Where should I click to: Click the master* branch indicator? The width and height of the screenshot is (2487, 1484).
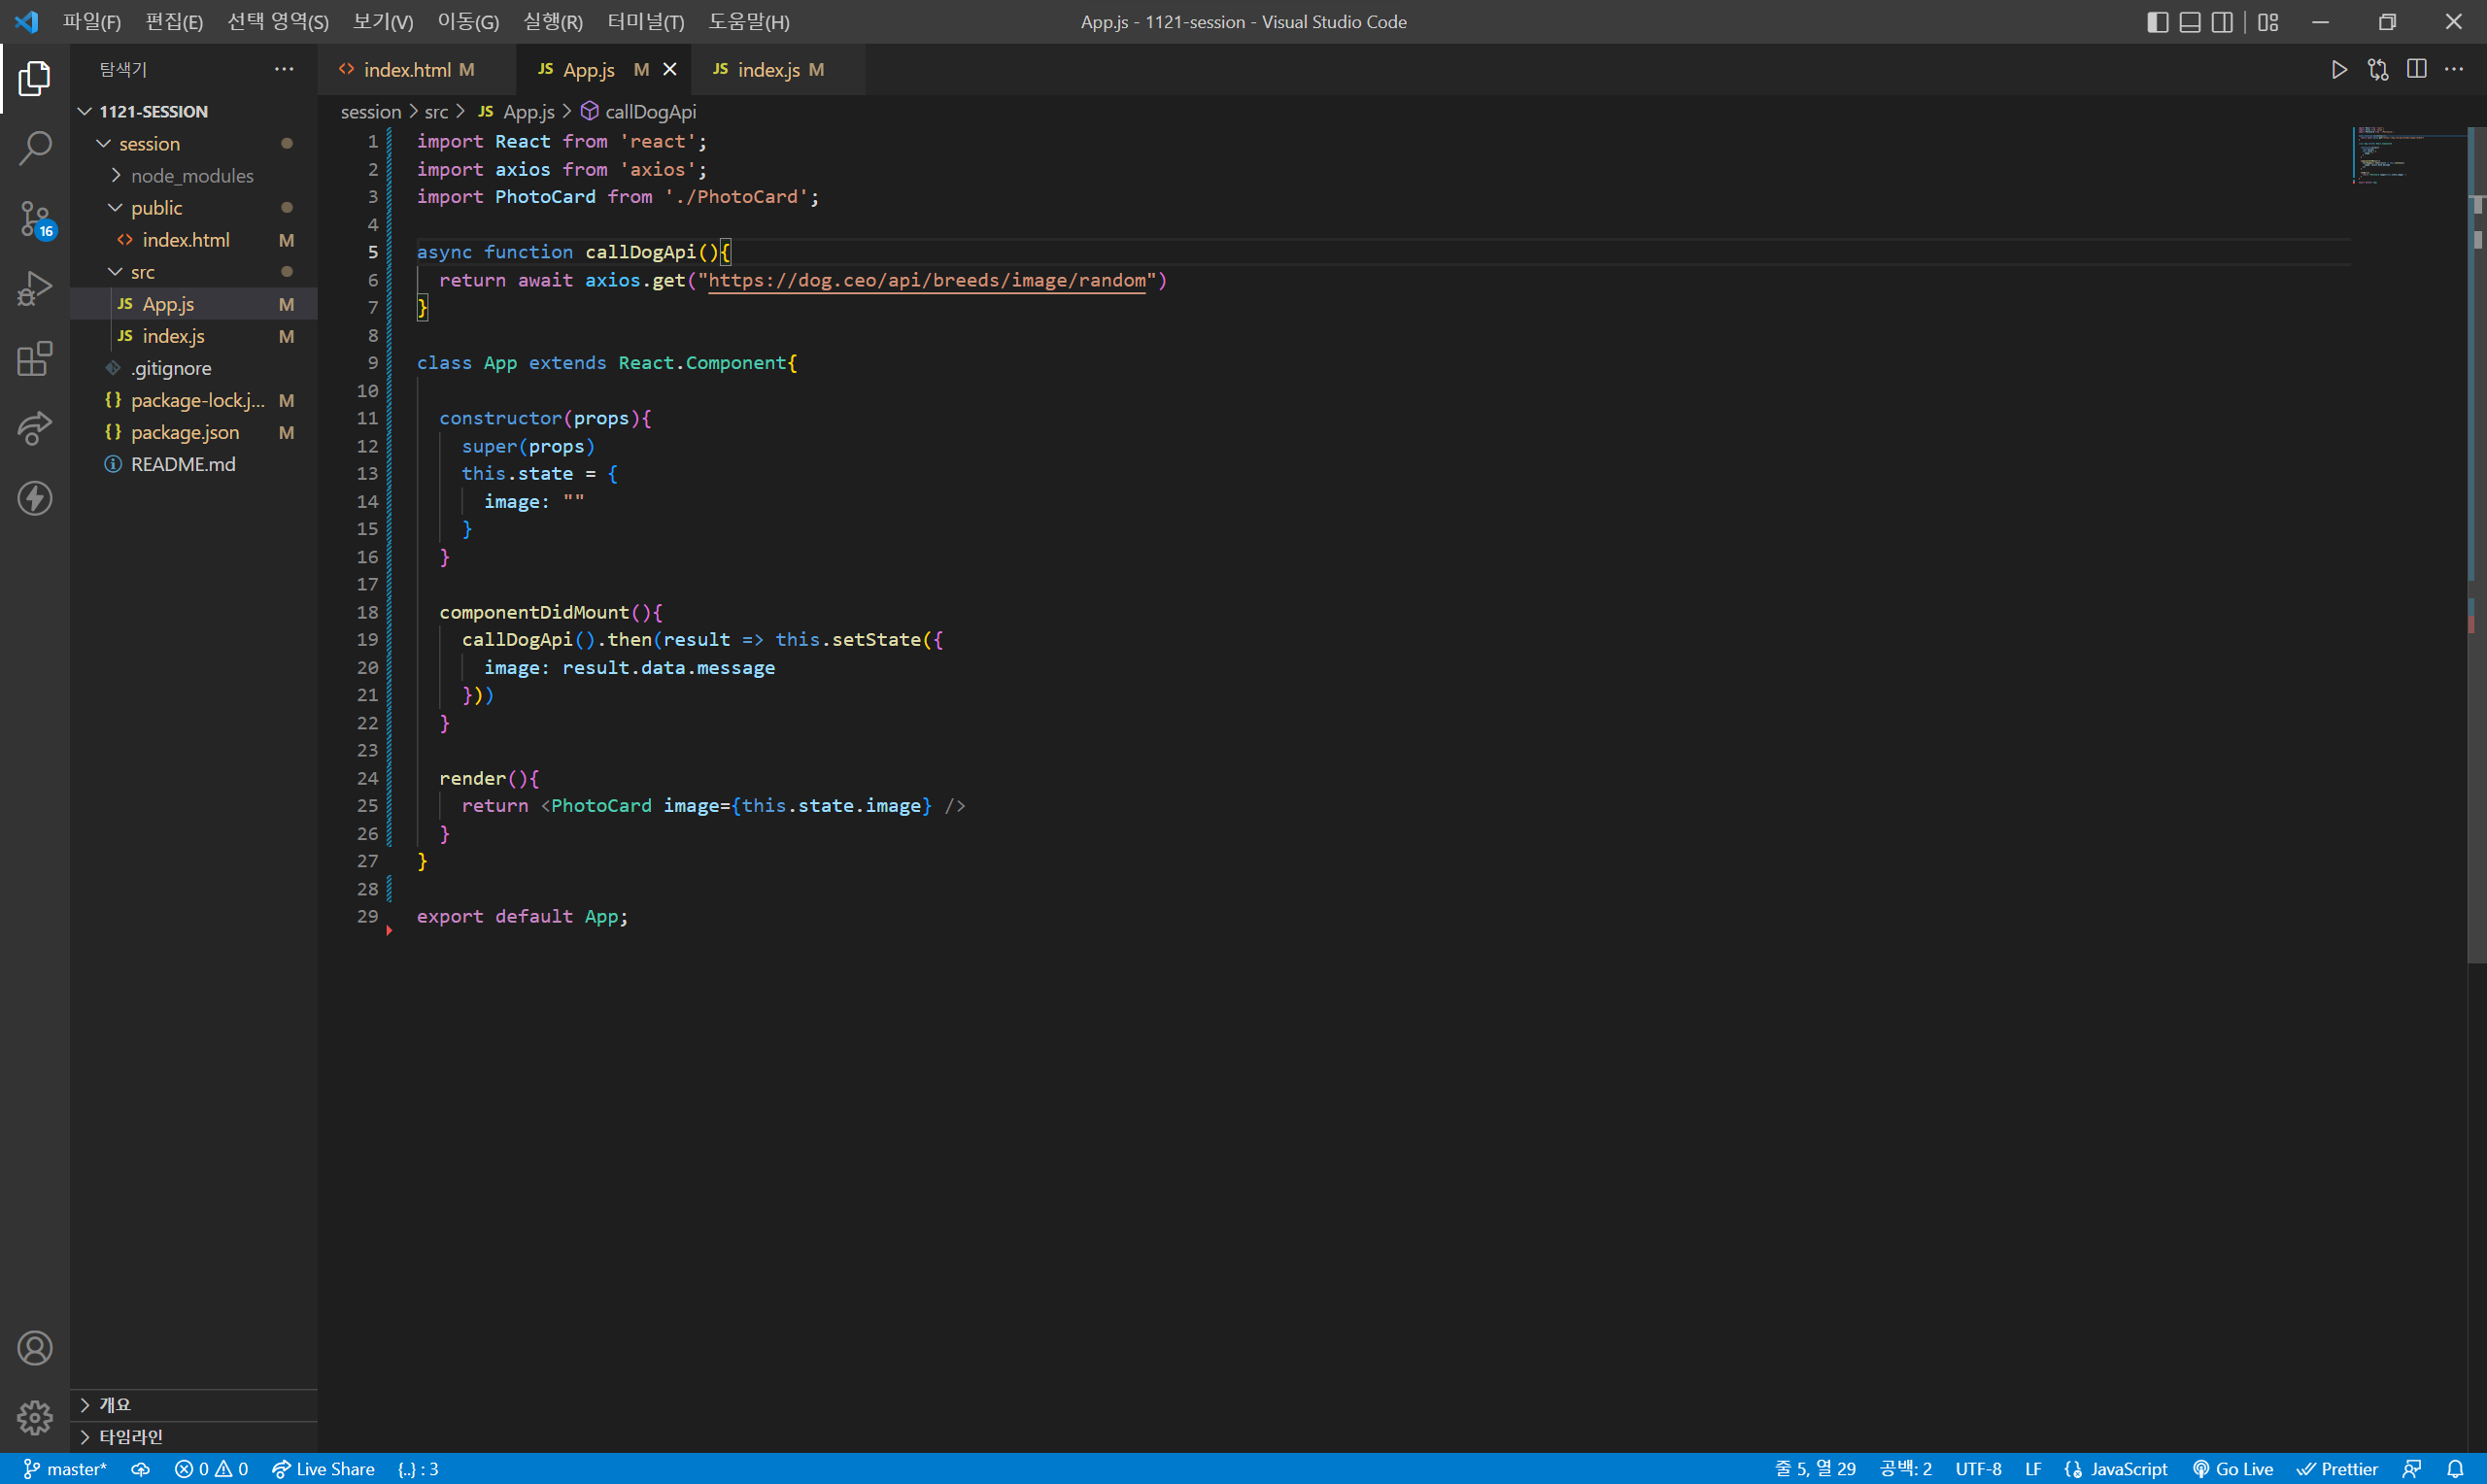[x=66, y=1468]
